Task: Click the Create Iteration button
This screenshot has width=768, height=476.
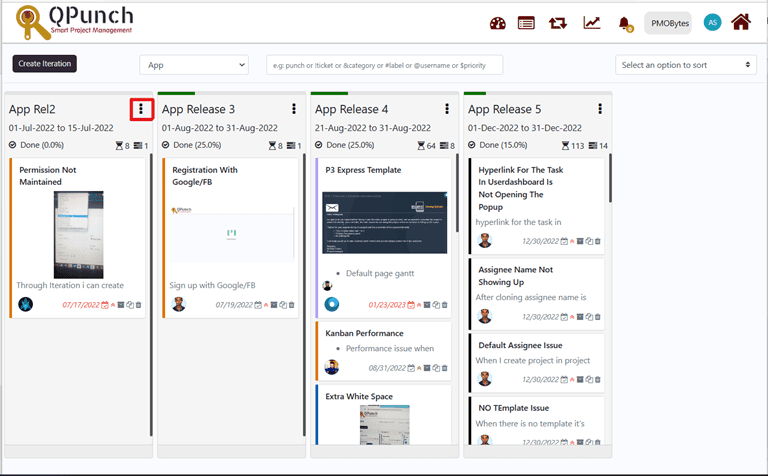Action: 45,64
